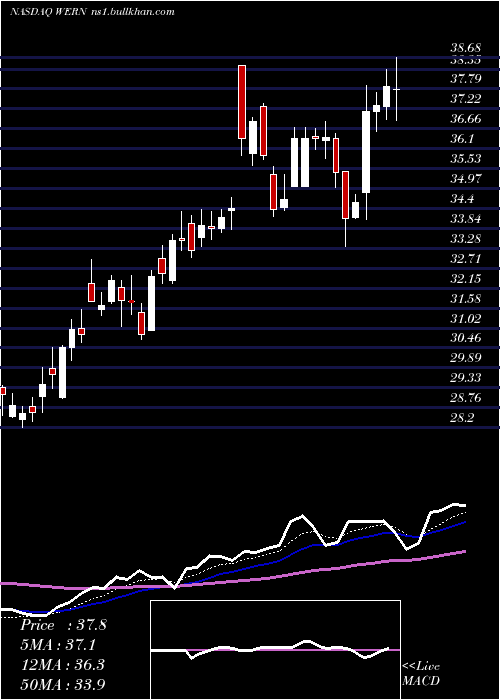Click the Price : 37.8 readout
The width and height of the screenshot is (500, 700).
pos(63,625)
